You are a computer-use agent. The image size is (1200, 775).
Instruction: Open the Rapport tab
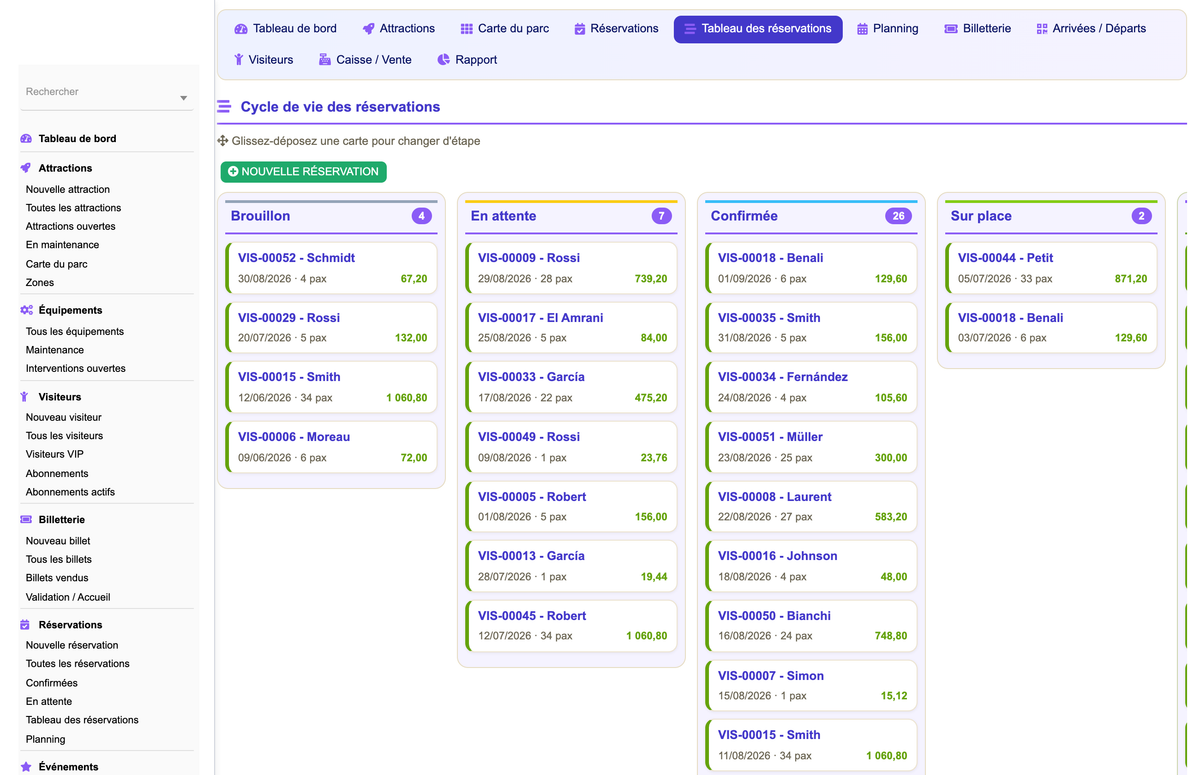pyautogui.click(x=467, y=60)
